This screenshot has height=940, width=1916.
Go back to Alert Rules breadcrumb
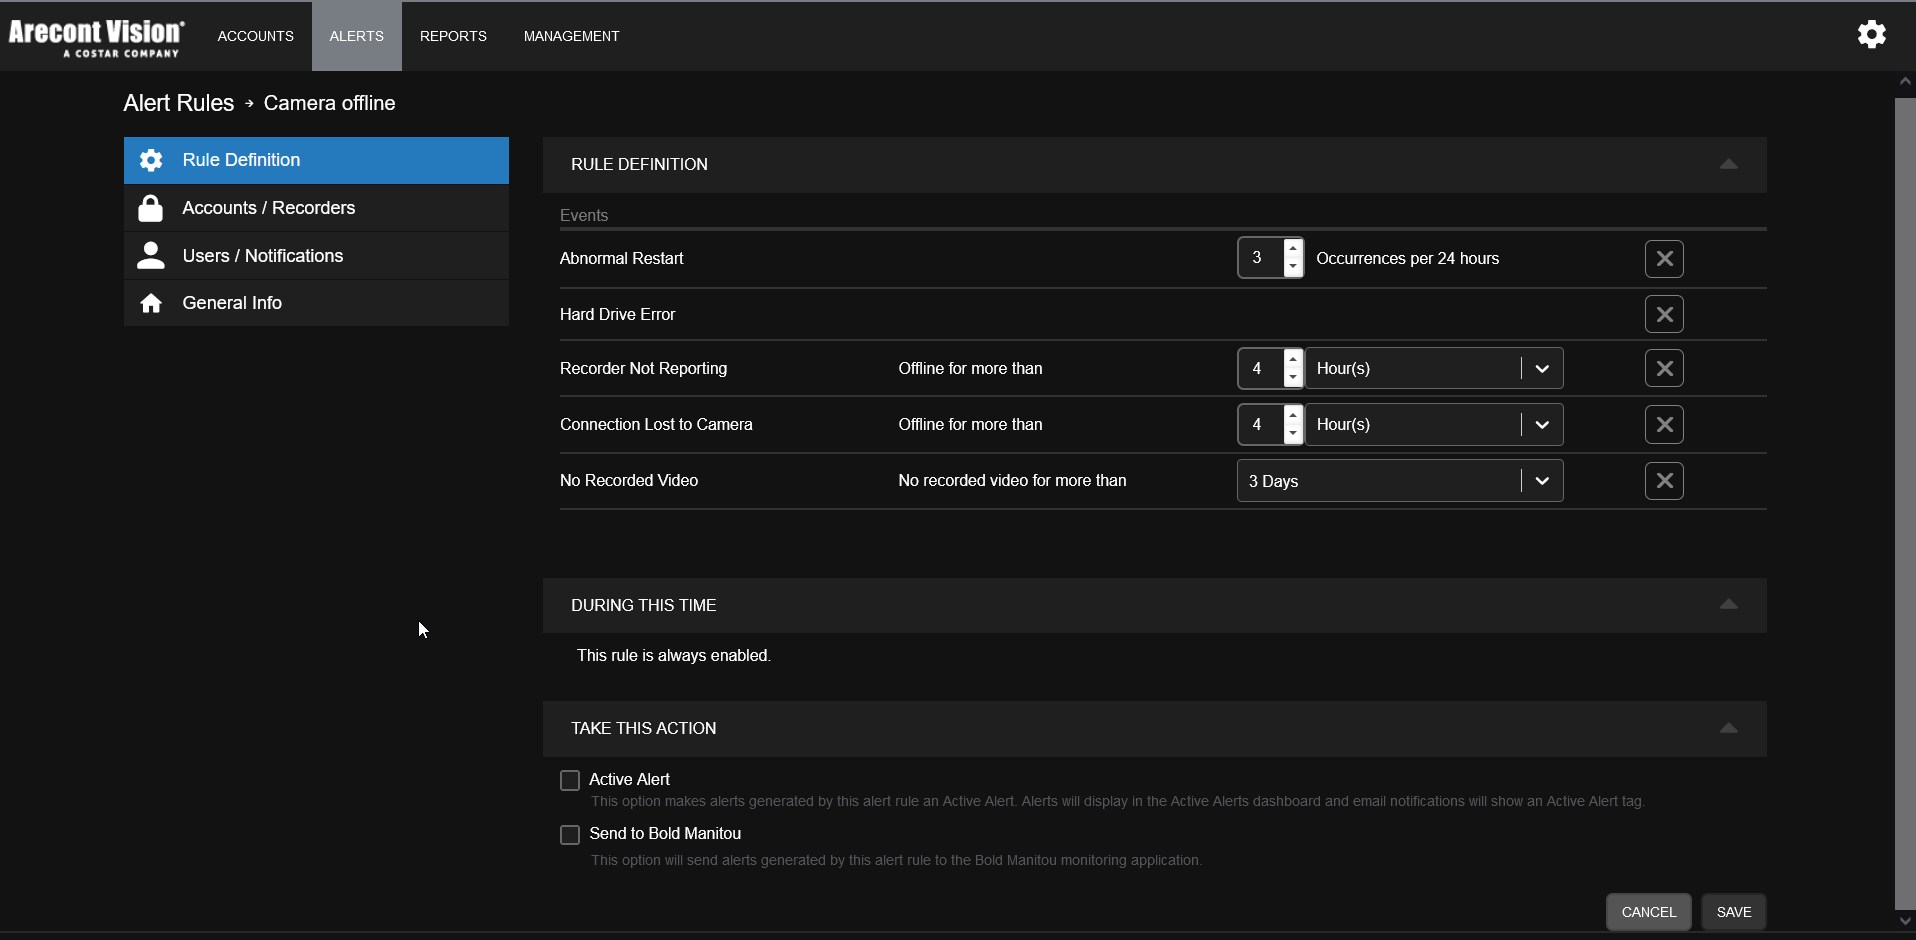179,103
